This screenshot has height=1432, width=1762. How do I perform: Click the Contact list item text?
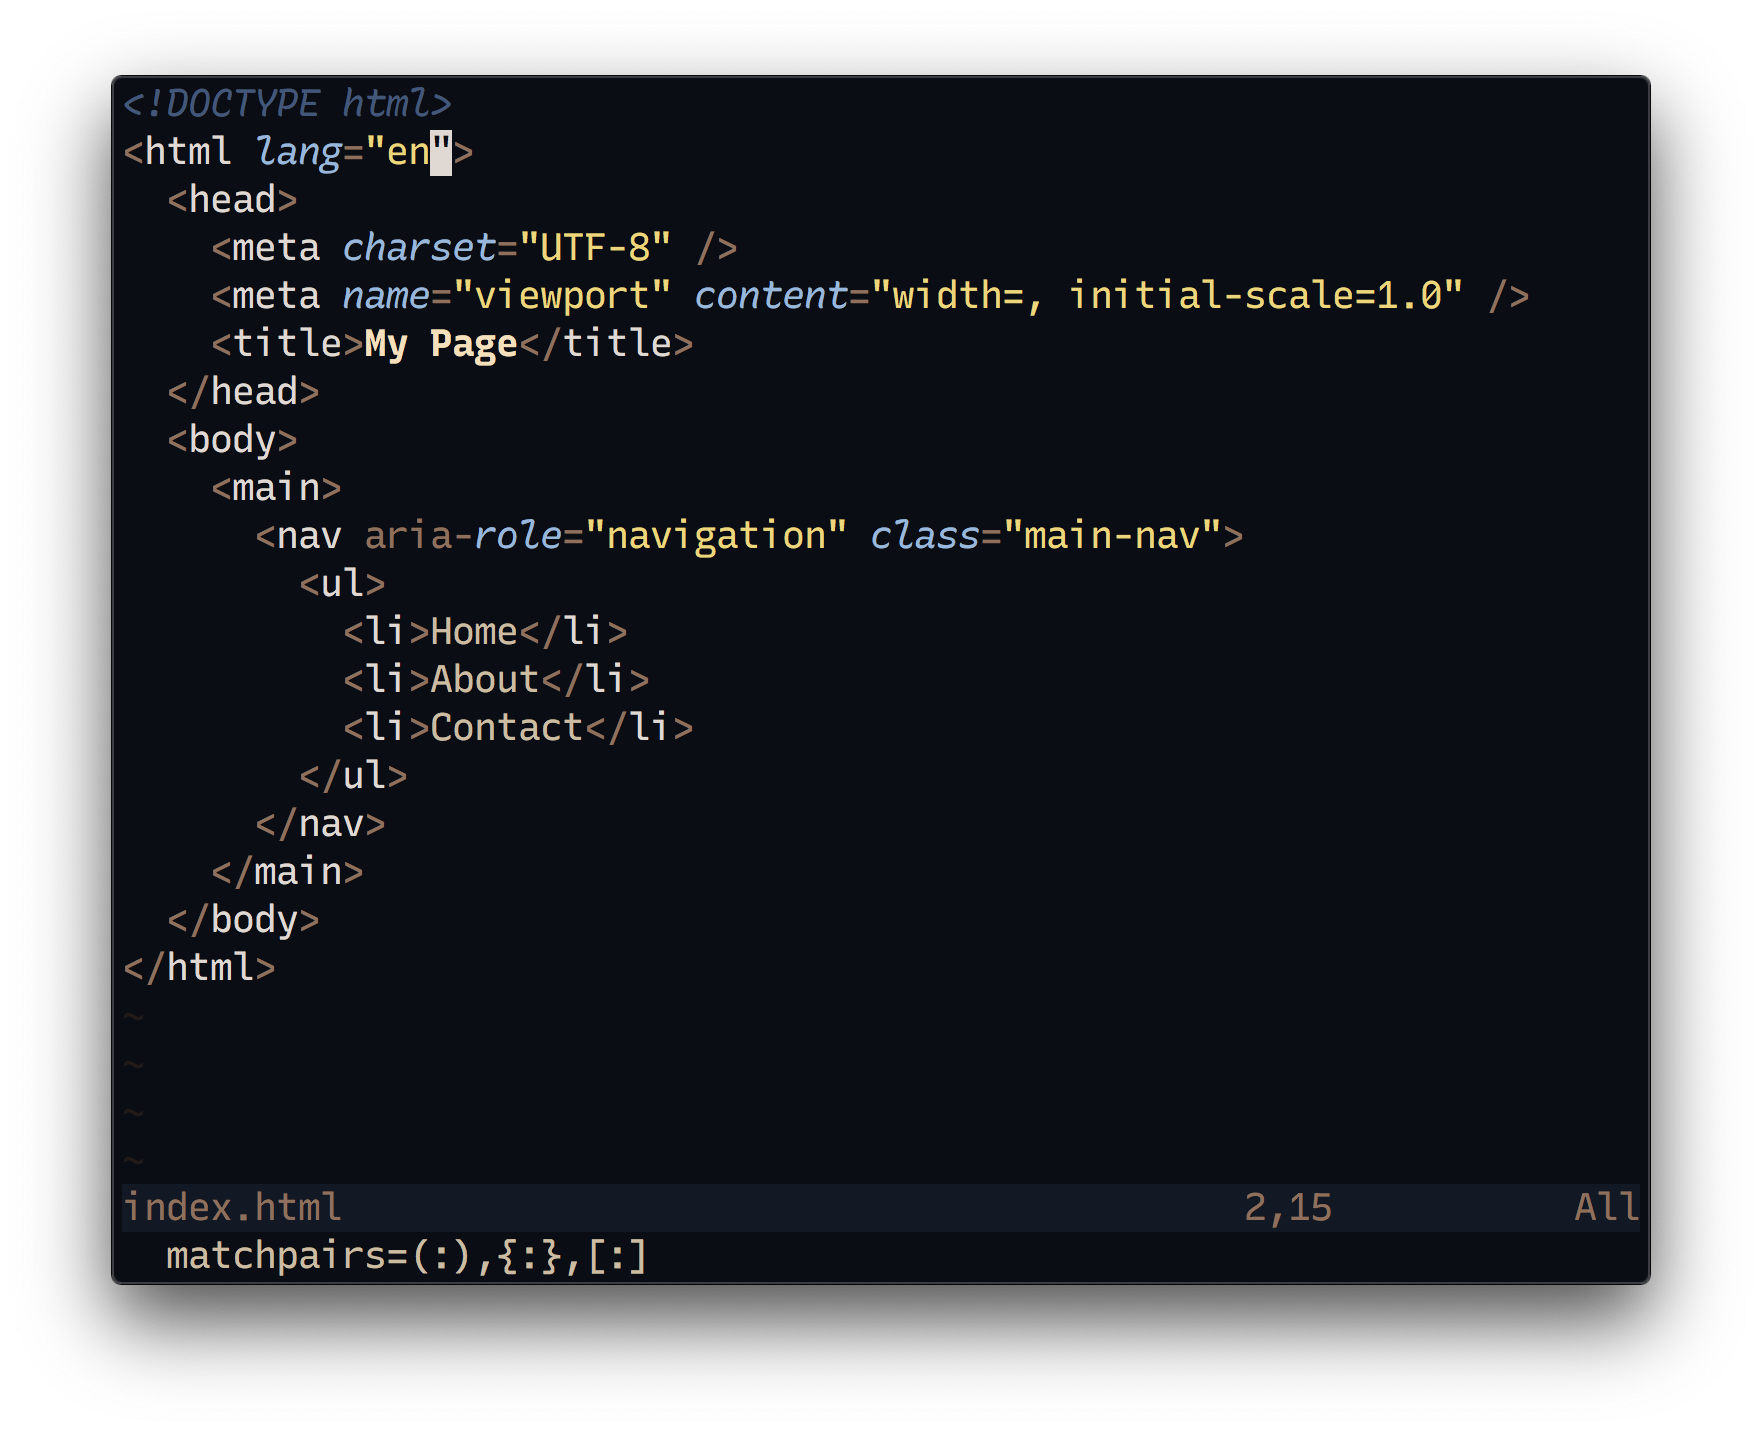(507, 728)
